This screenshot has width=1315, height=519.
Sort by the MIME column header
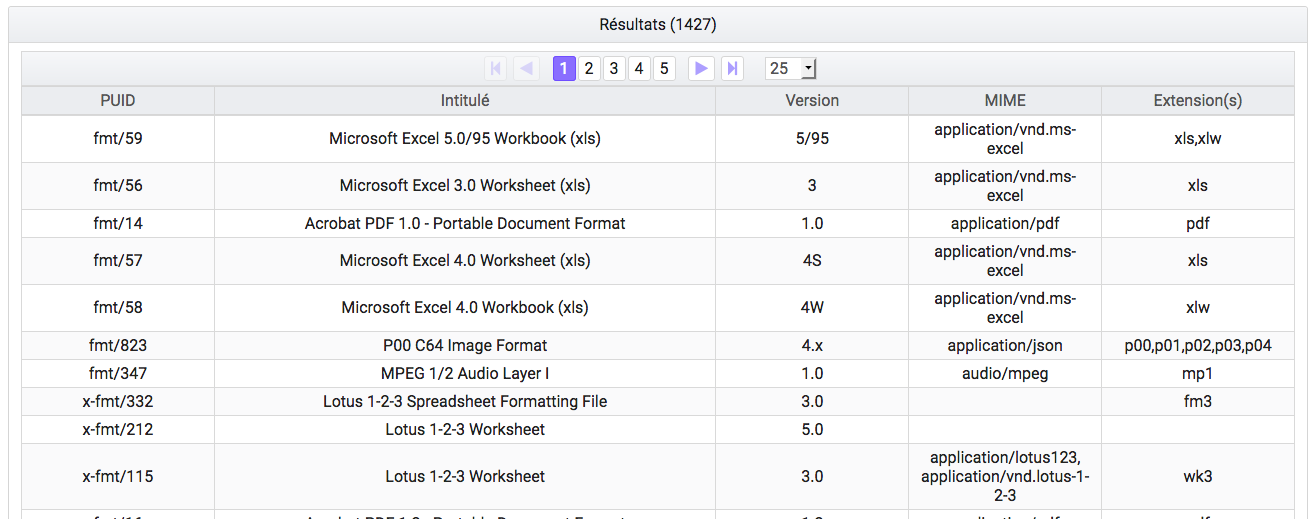pyautogui.click(x=1005, y=101)
